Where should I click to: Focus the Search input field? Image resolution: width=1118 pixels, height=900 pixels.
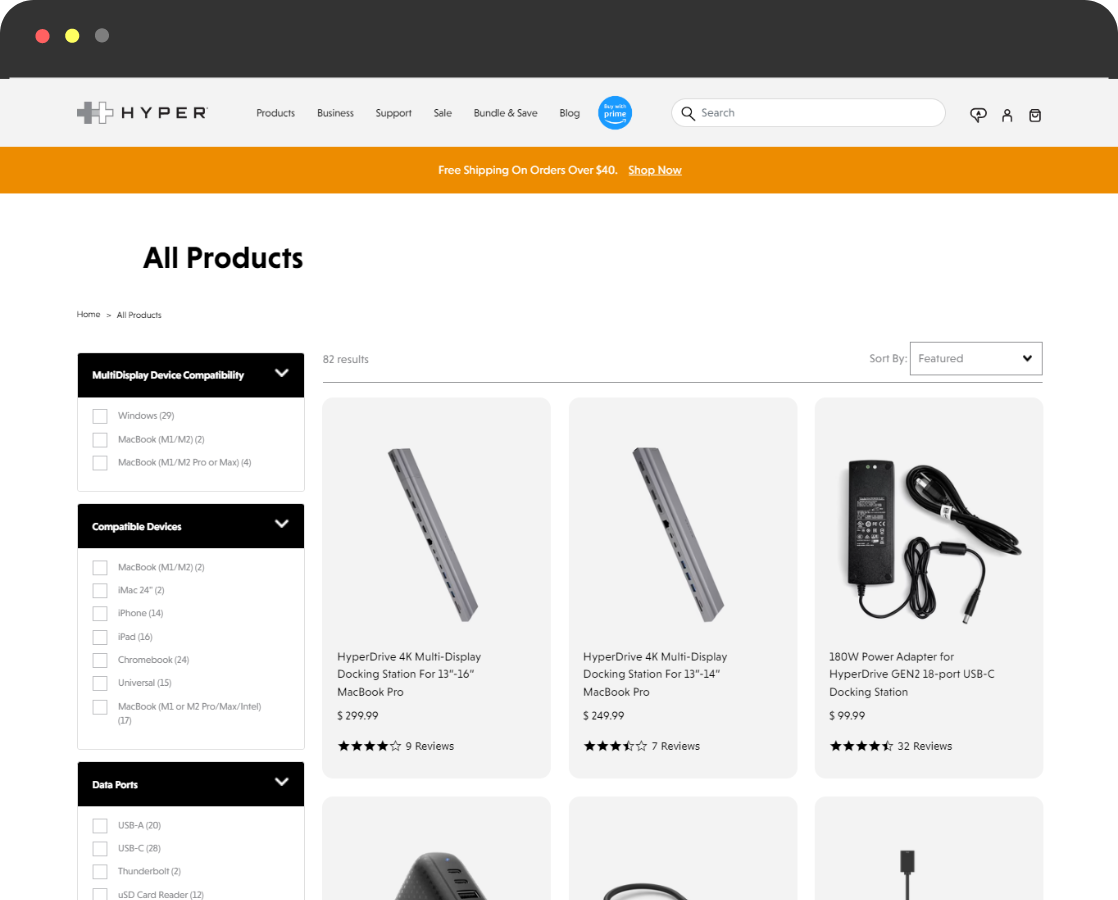tap(808, 113)
